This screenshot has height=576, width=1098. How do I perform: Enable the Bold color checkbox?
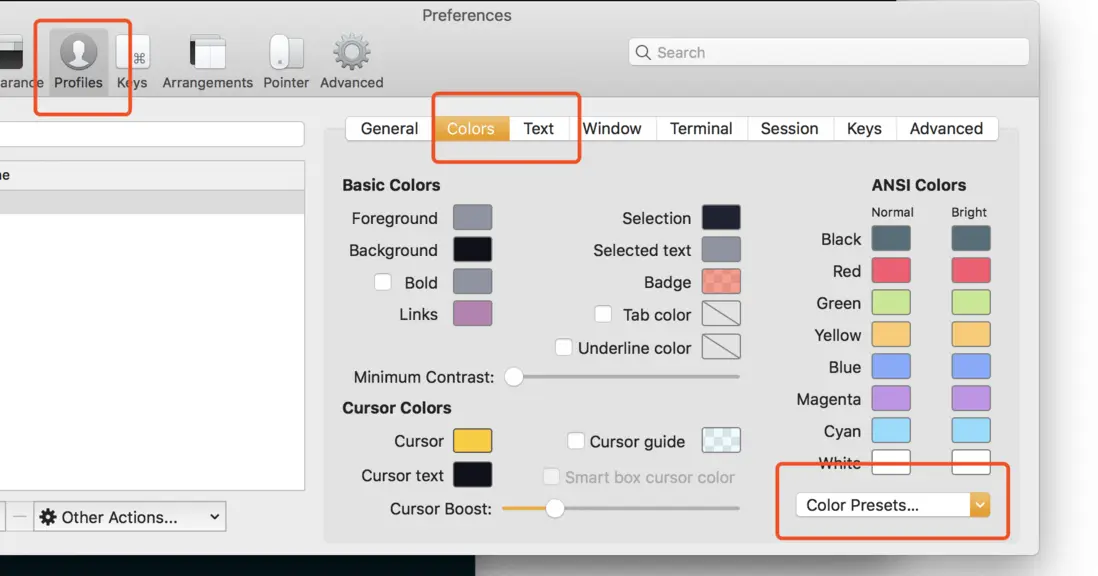(x=383, y=282)
